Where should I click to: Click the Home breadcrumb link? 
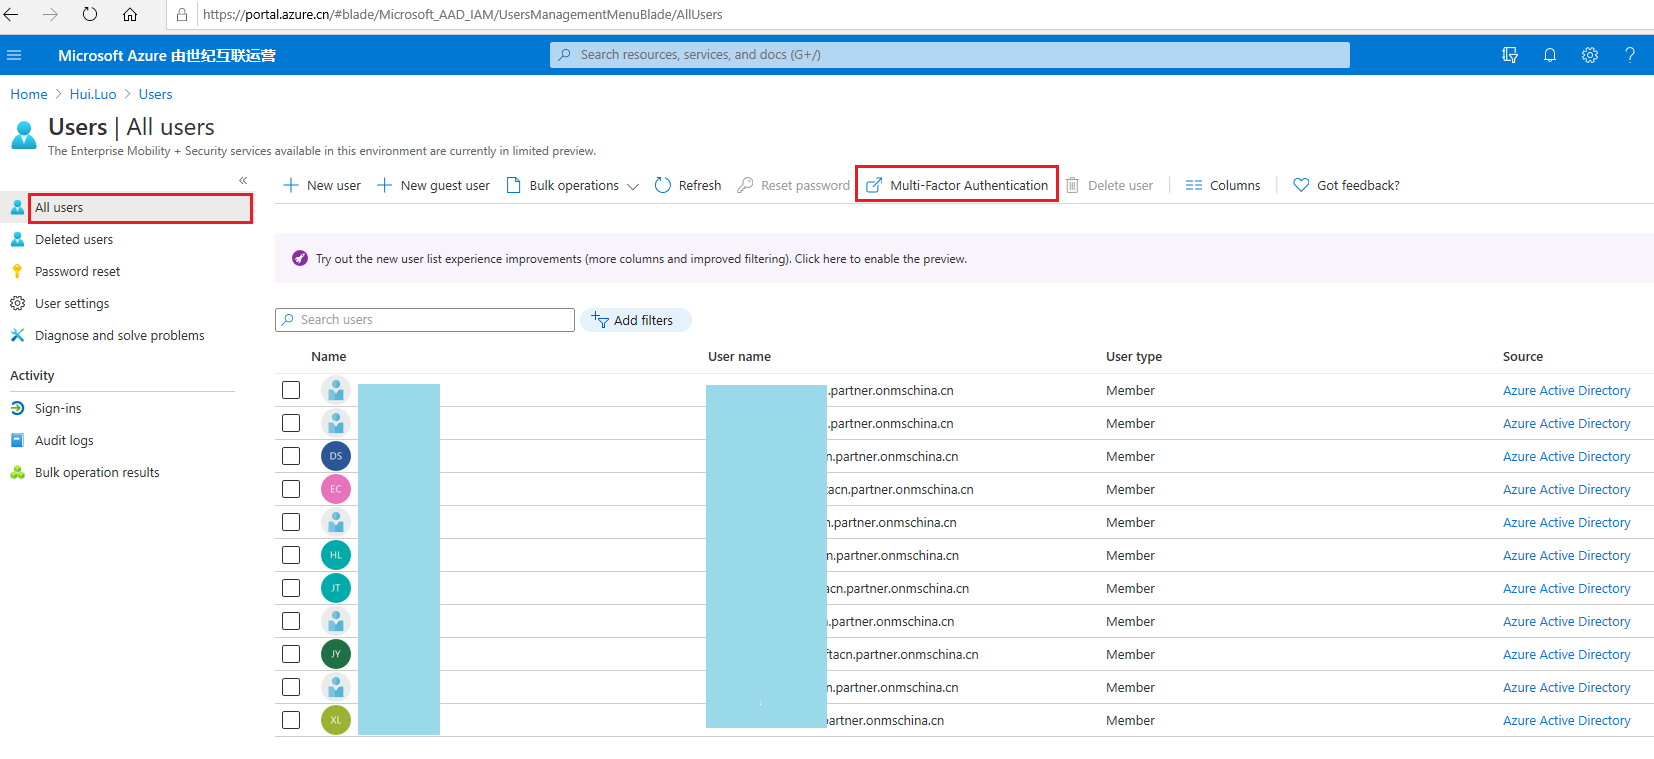coord(29,94)
